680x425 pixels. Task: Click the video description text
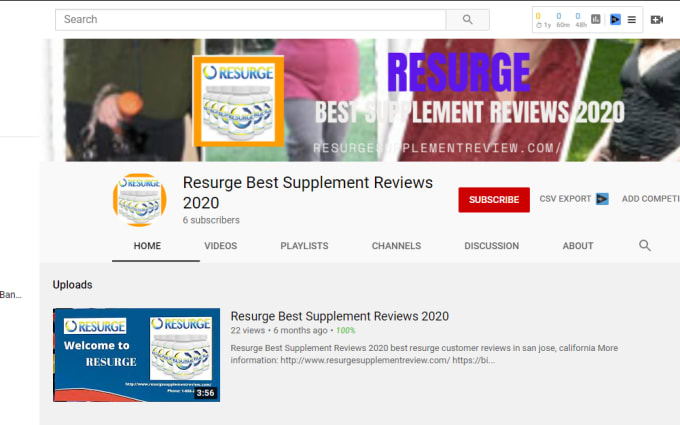pos(424,354)
